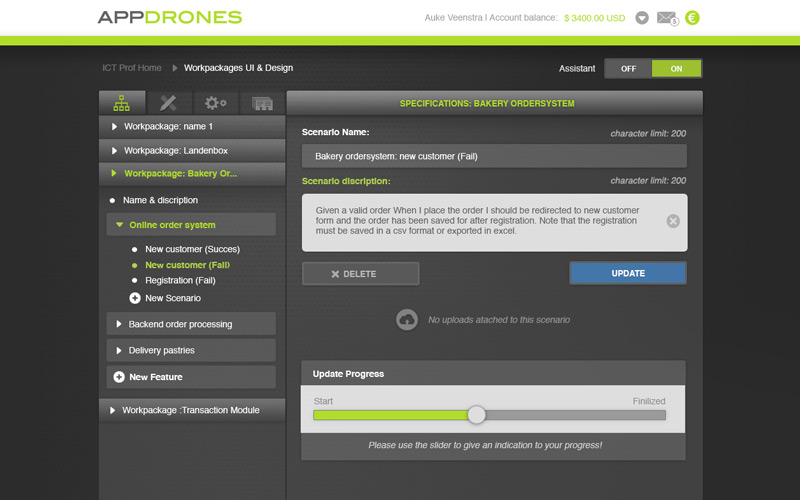Open the account dropdown arrow

point(642,18)
